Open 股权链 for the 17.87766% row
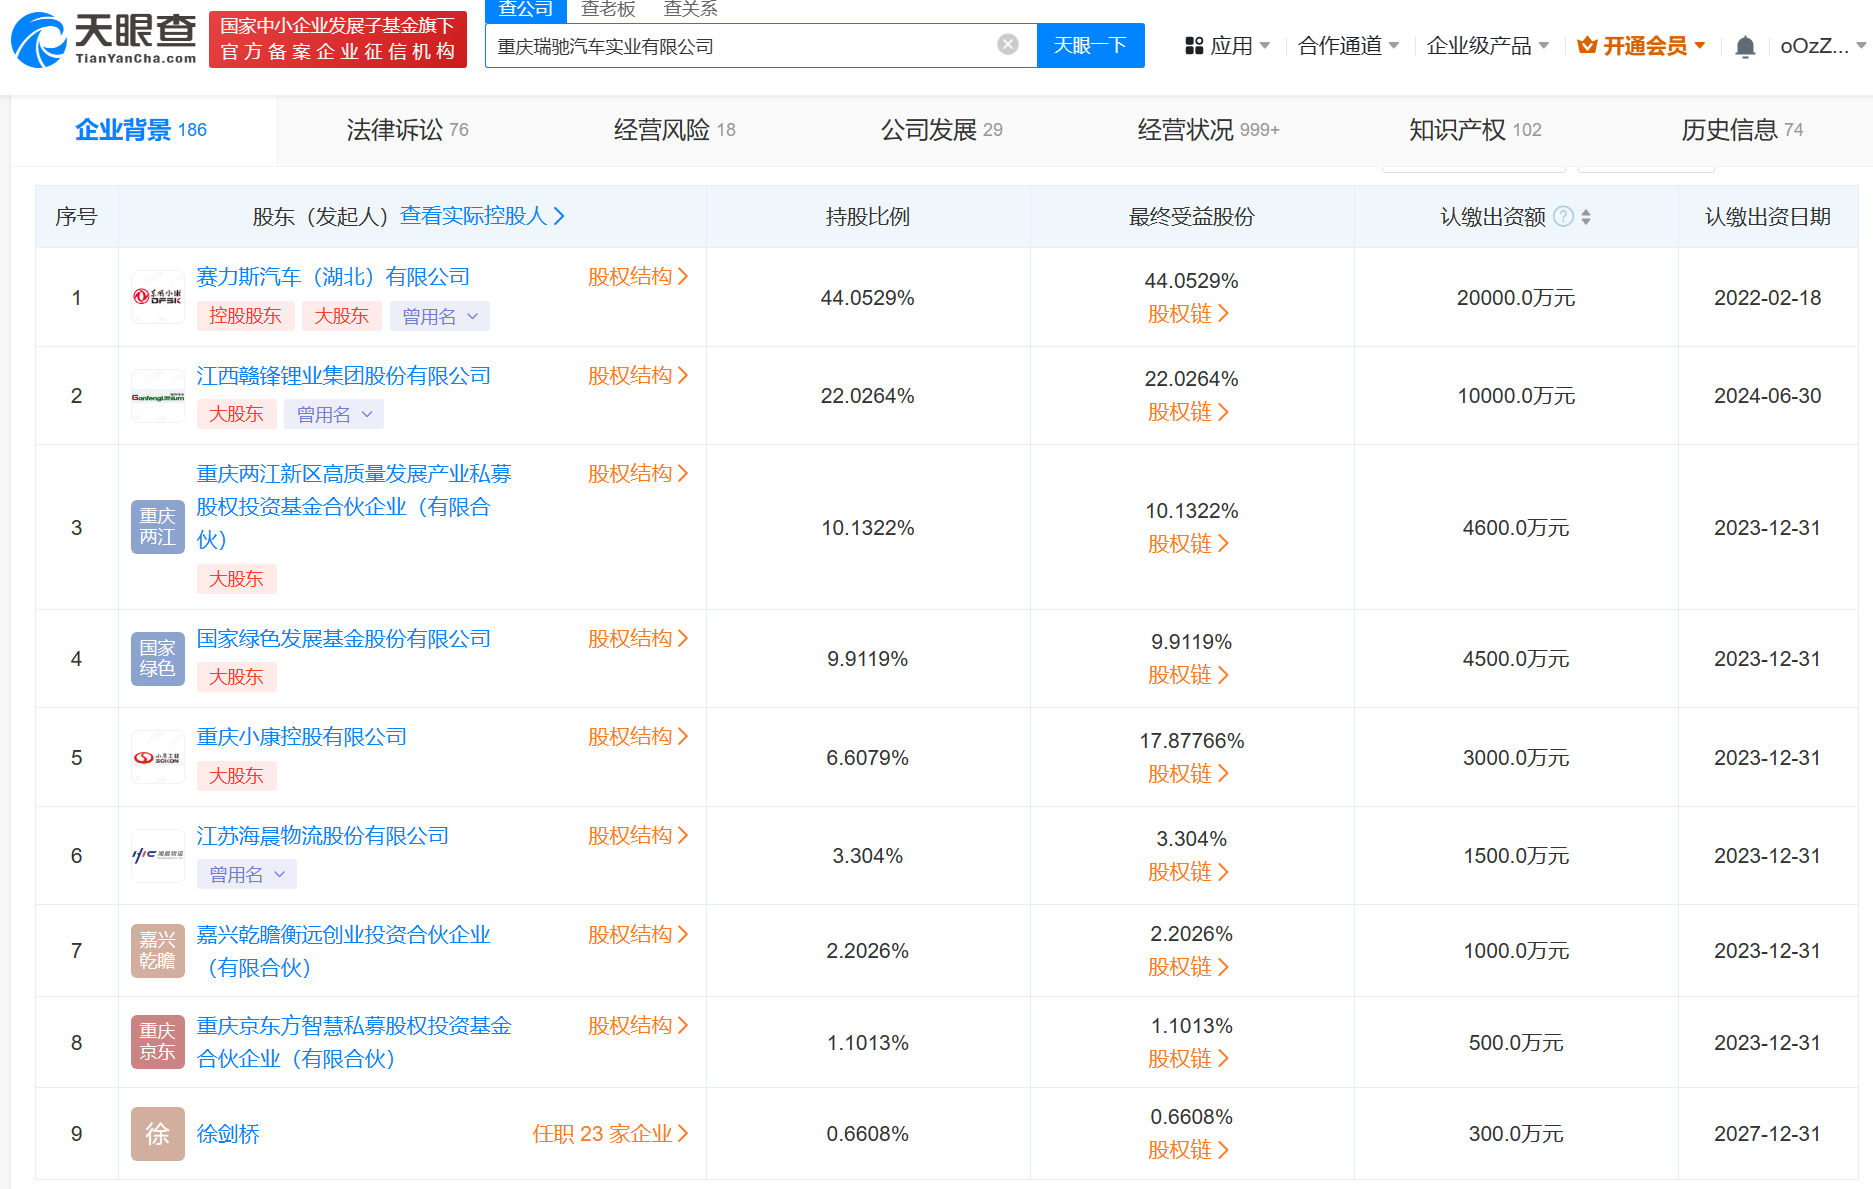Screen dimensions: 1873x1189 [1188, 774]
